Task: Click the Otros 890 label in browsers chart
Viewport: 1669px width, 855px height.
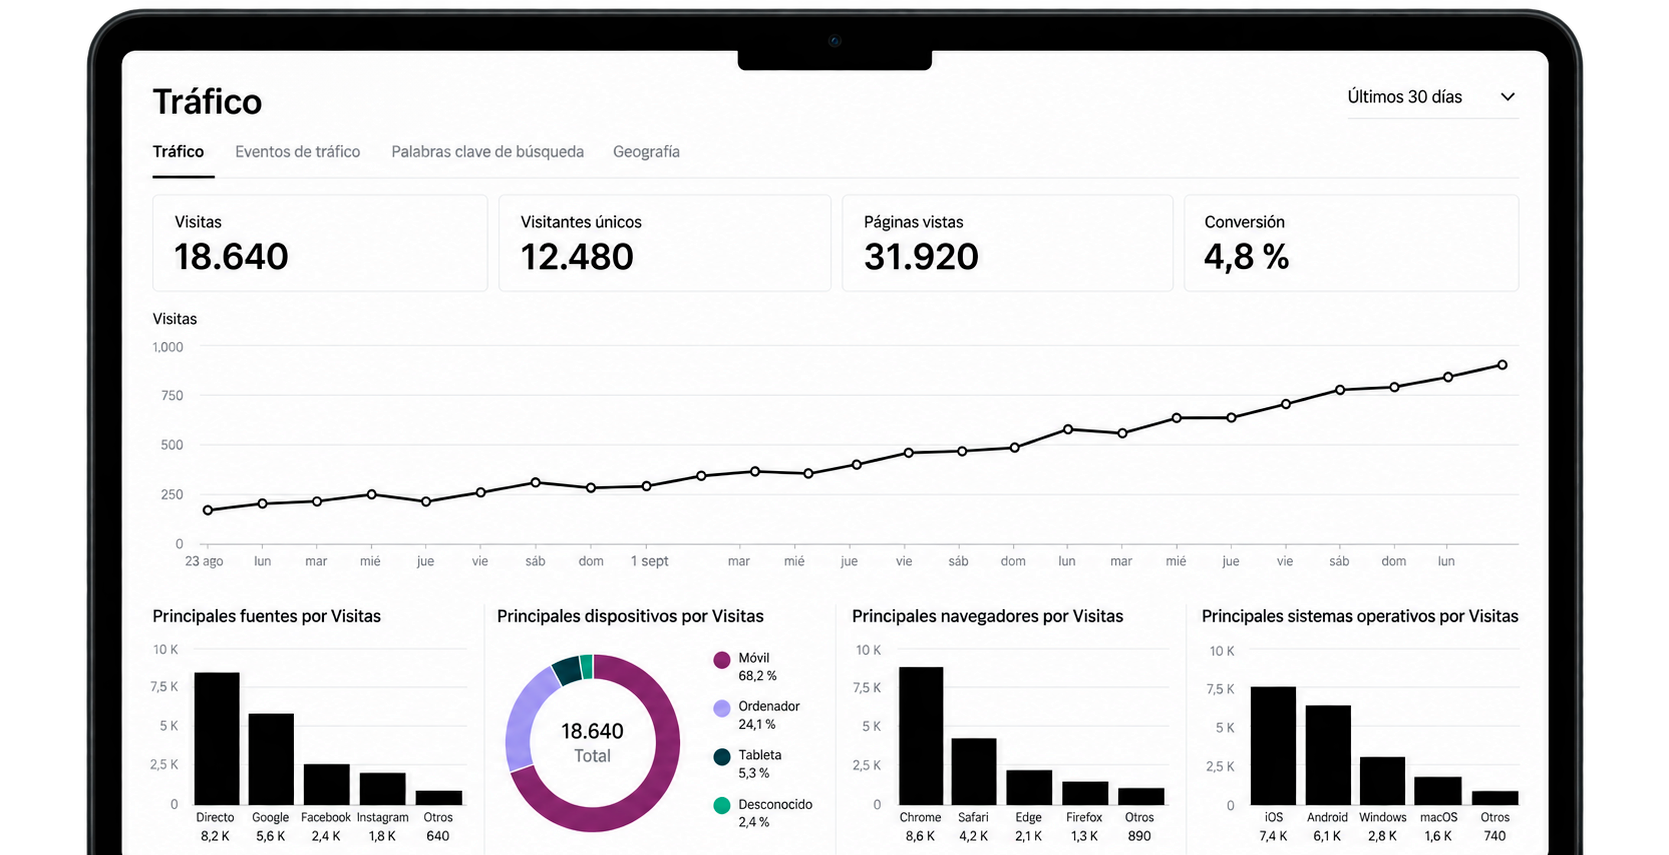Action: [1140, 827]
